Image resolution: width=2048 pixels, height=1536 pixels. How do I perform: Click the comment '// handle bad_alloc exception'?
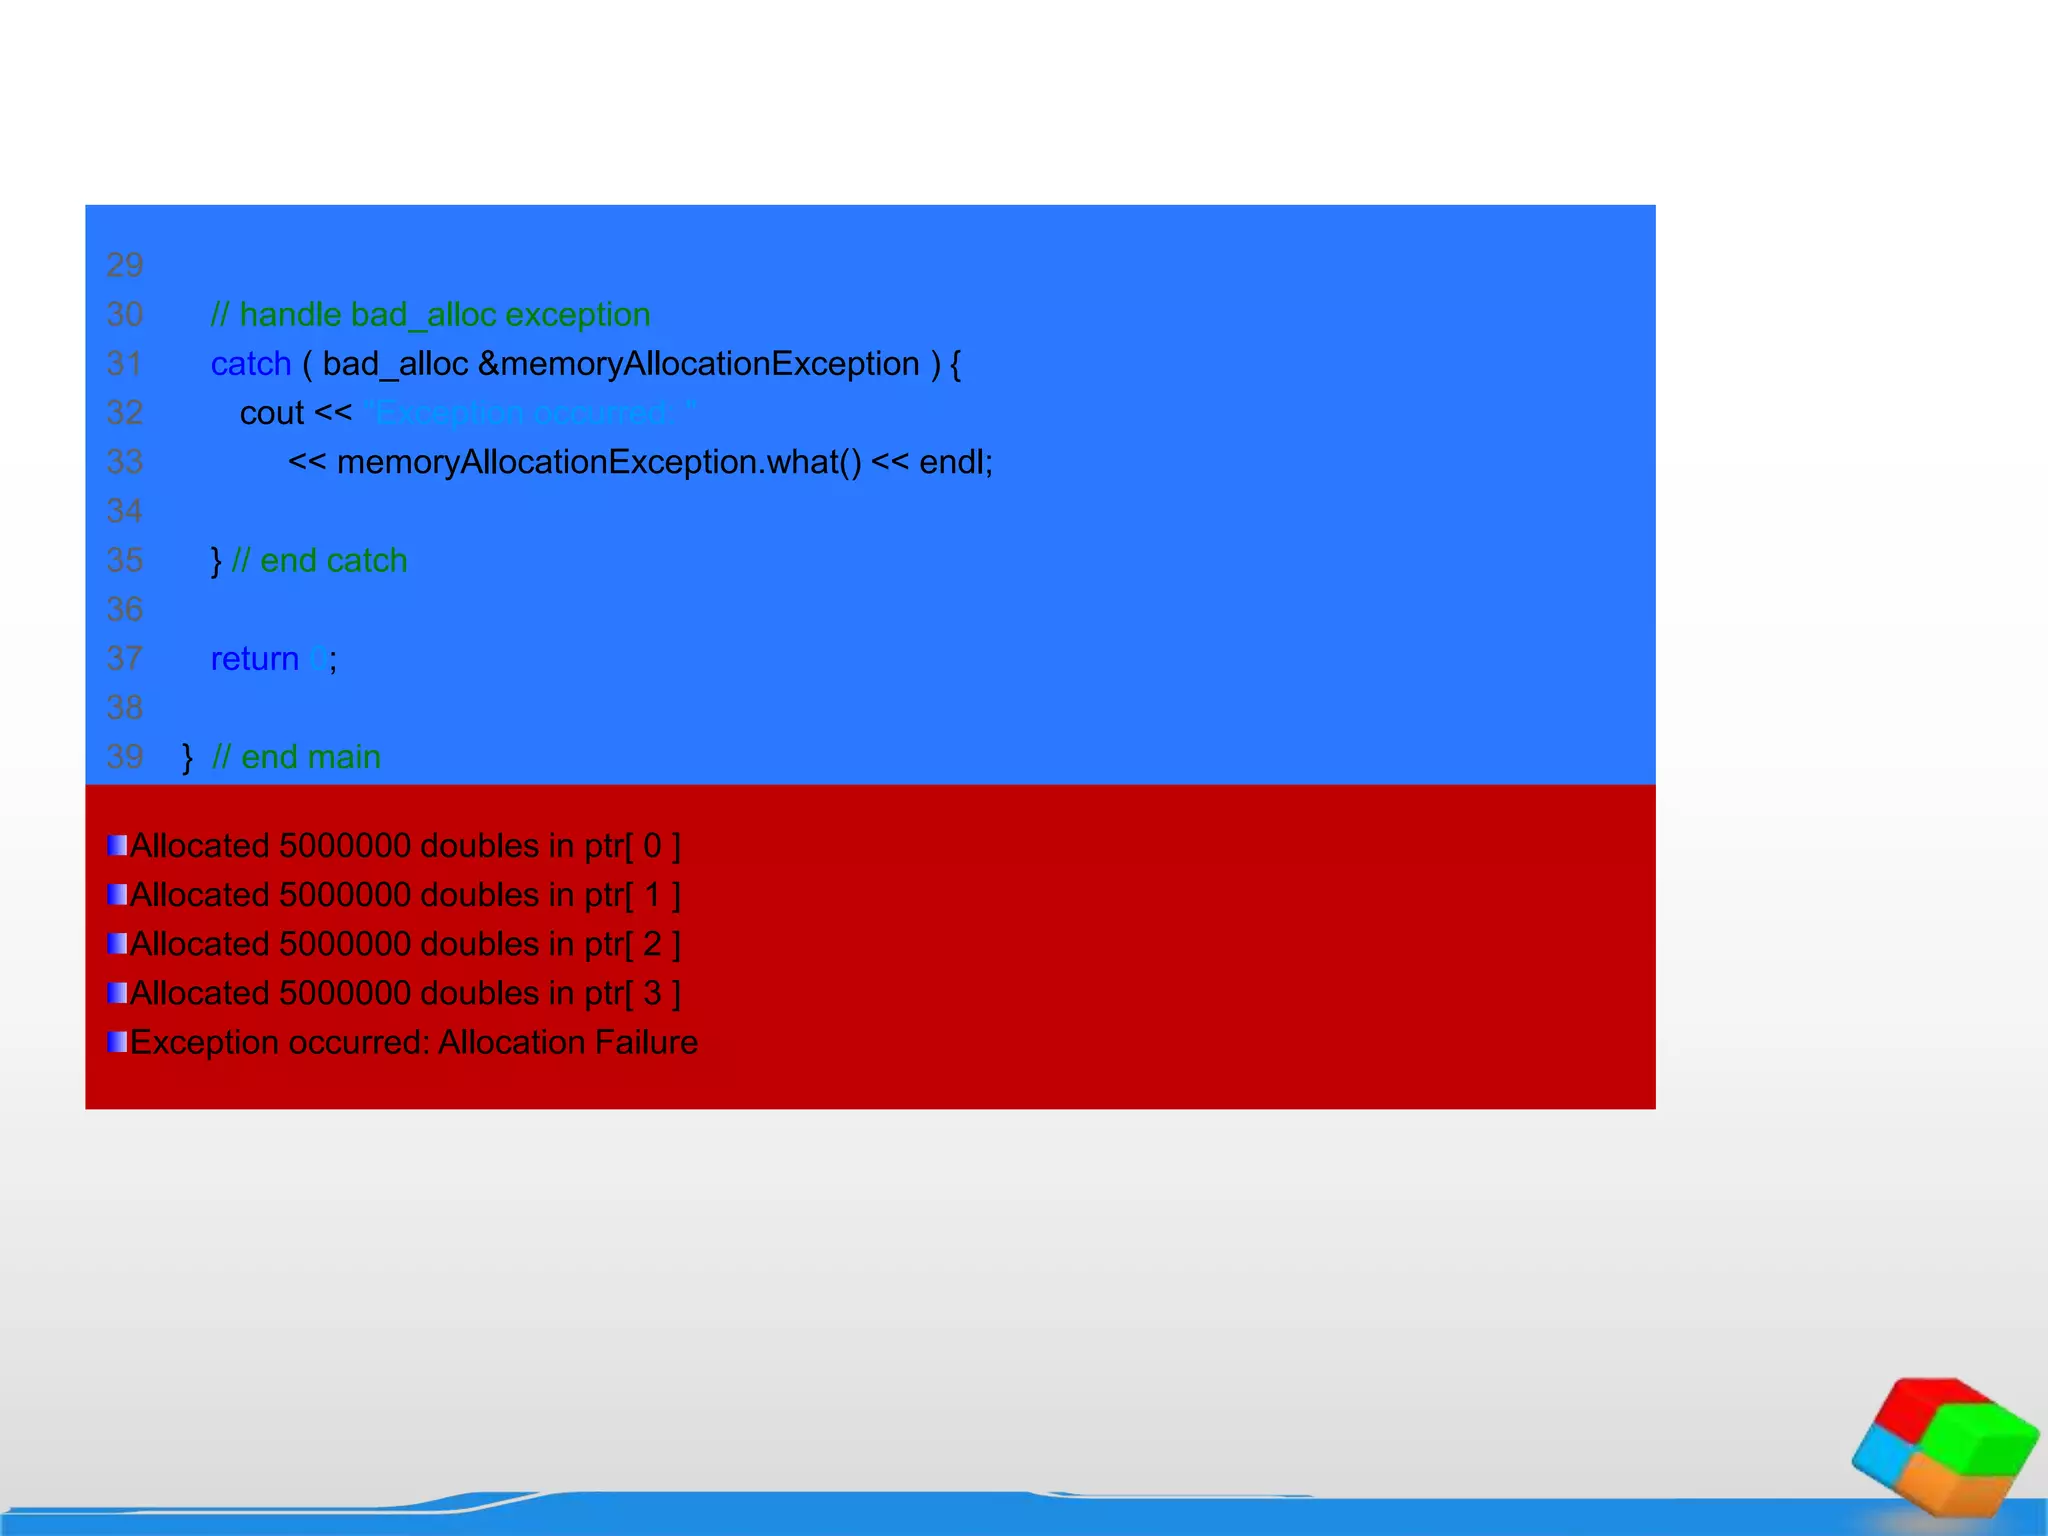click(x=430, y=315)
